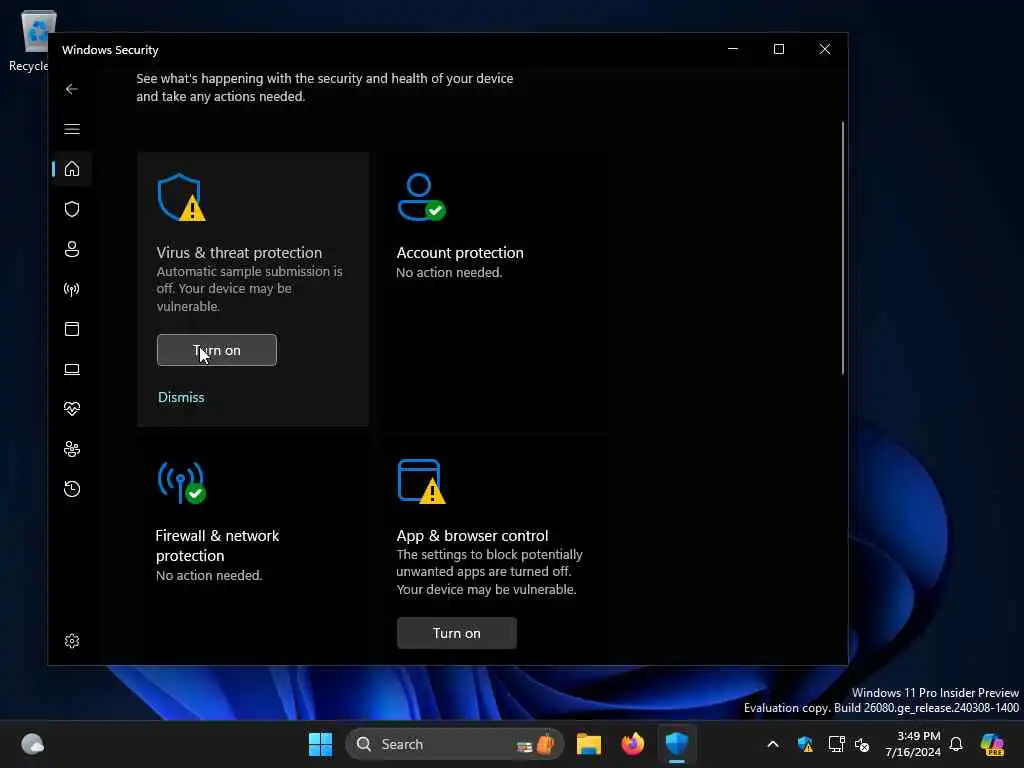The width and height of the screenshot is (1024, 768).
Task: Turn on automatic sample submission
Action: click(x=217, y=350)
